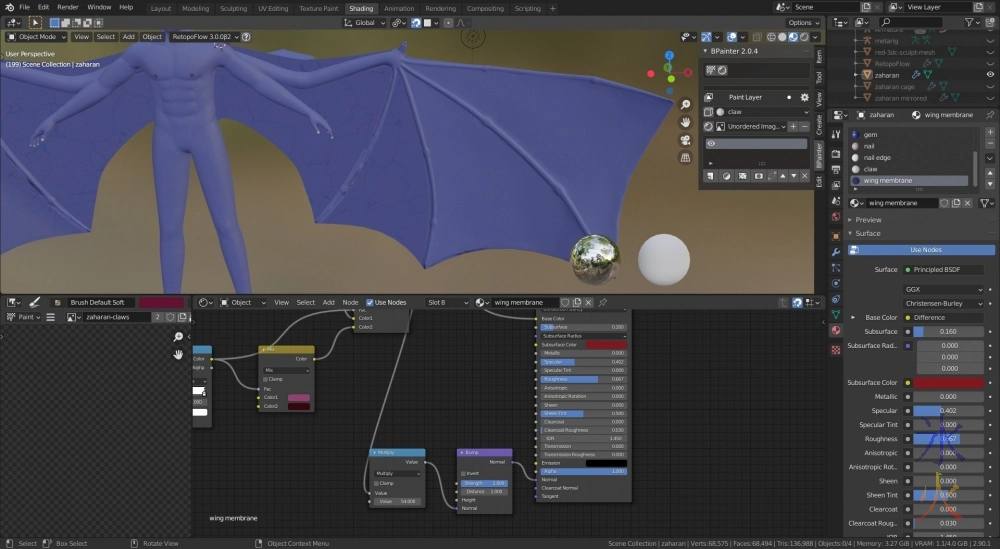The image size is (1000, 549).
Task: Open the Render menu
Action: (x=67, y=7)
